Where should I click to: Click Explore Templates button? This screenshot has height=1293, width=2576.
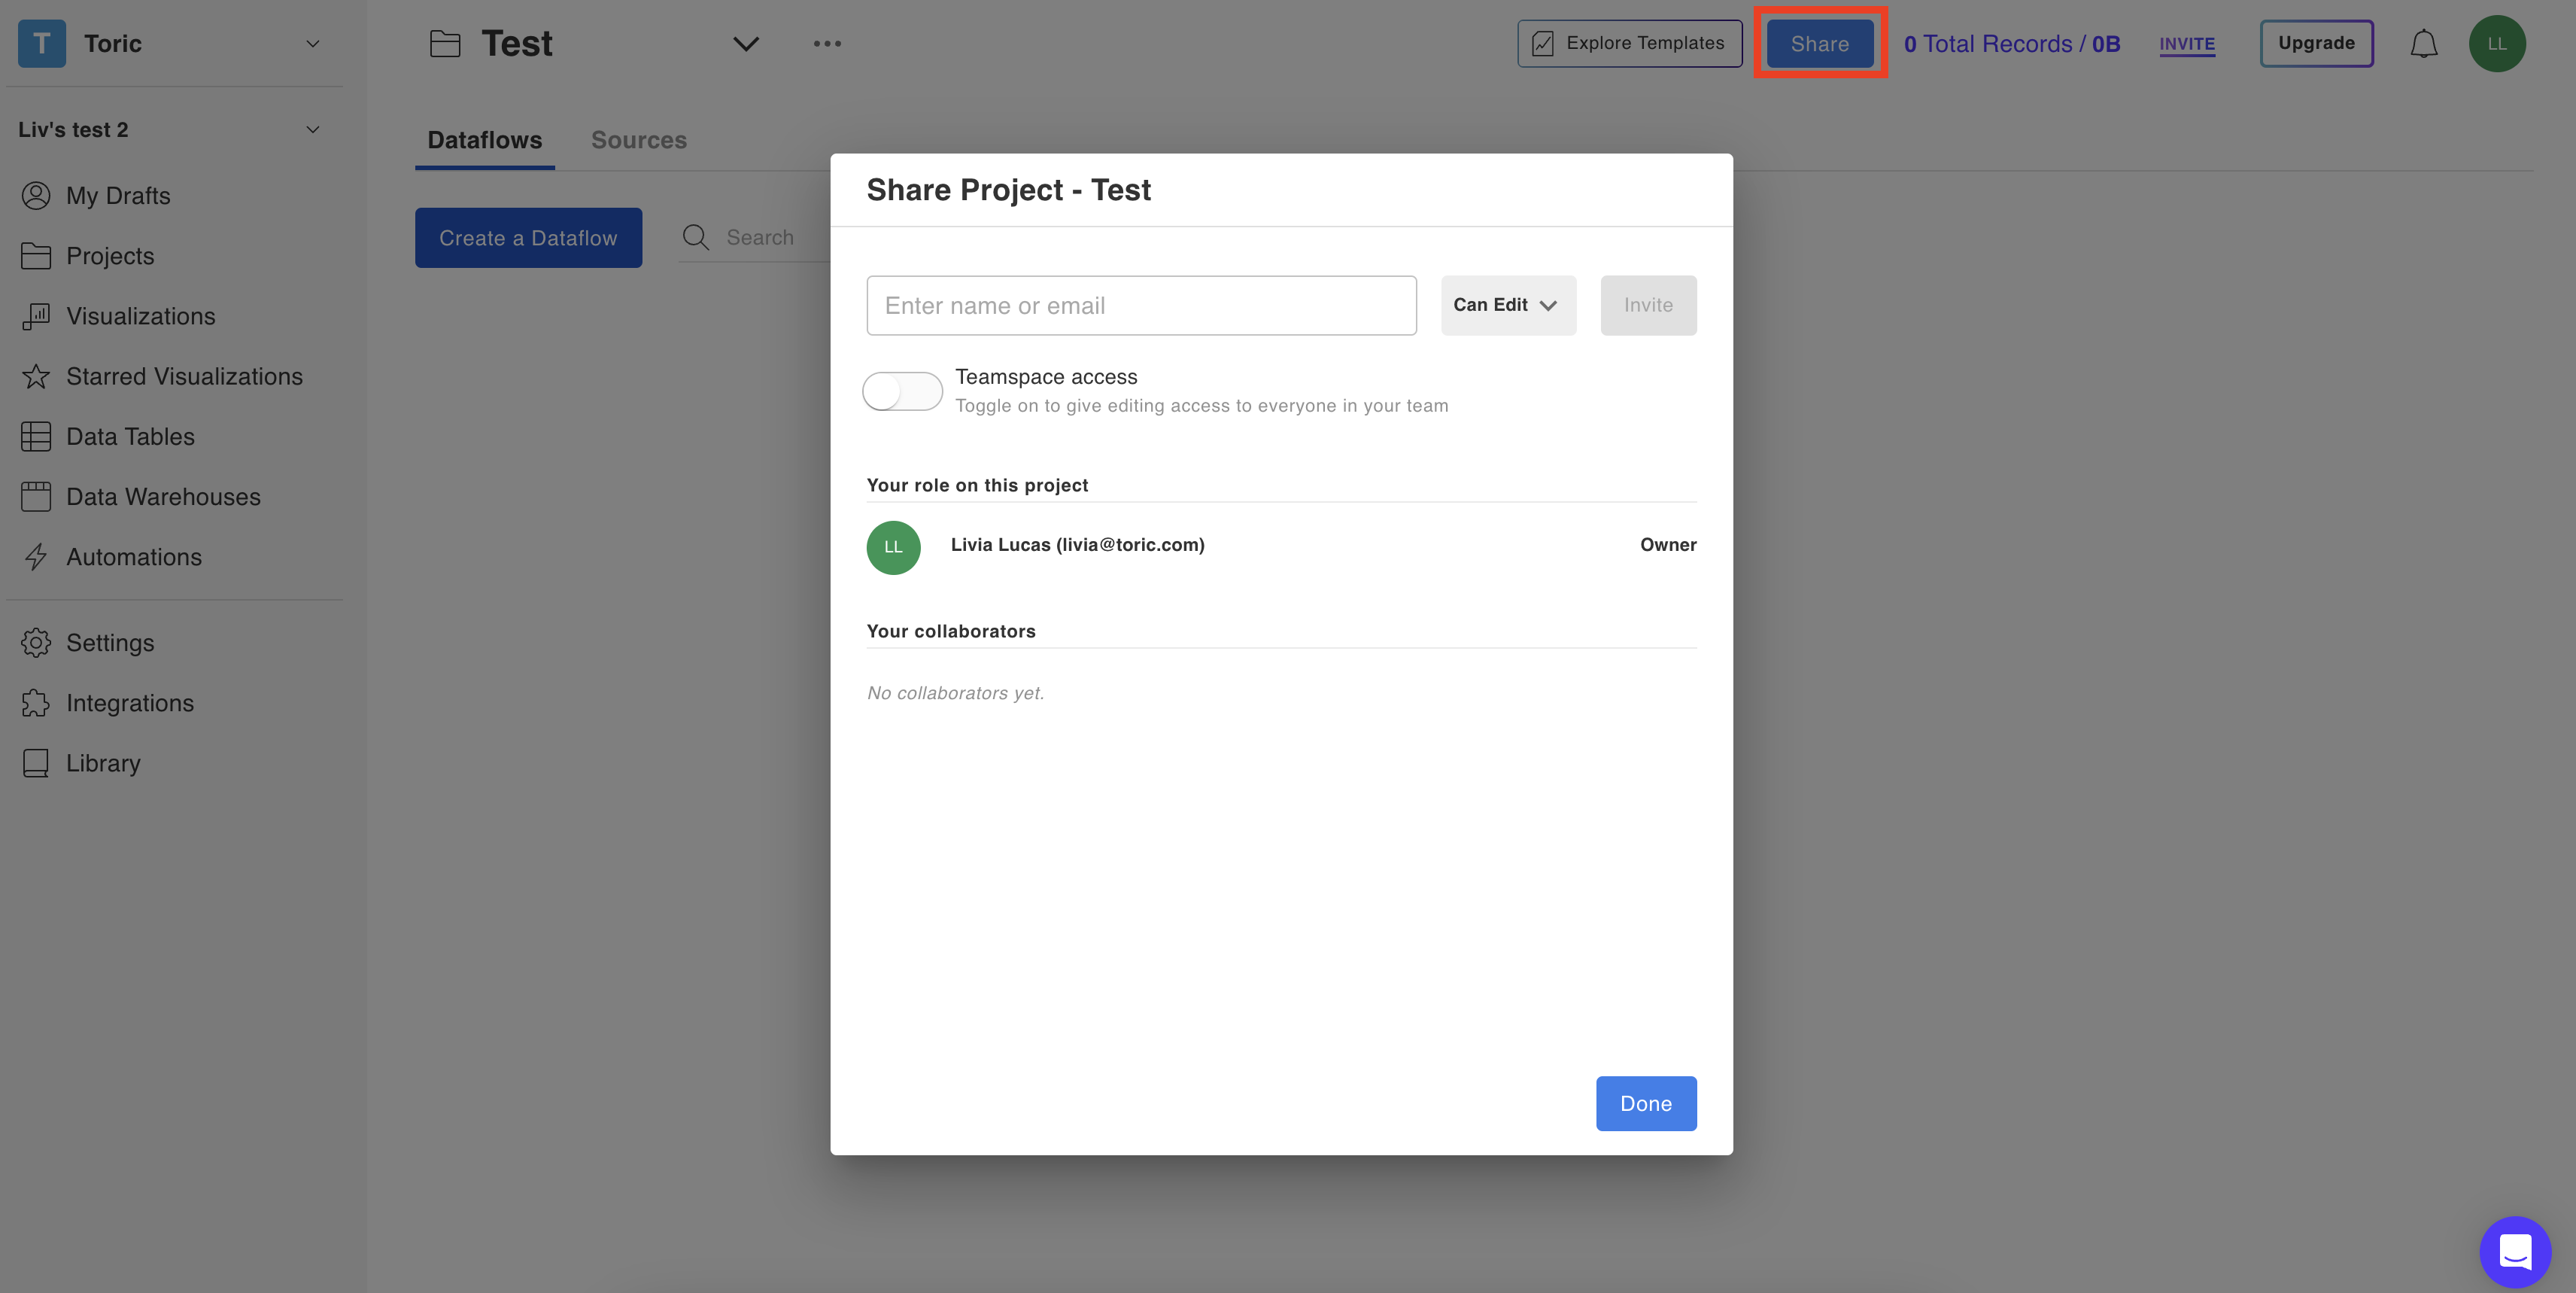tap(1629, 43)
